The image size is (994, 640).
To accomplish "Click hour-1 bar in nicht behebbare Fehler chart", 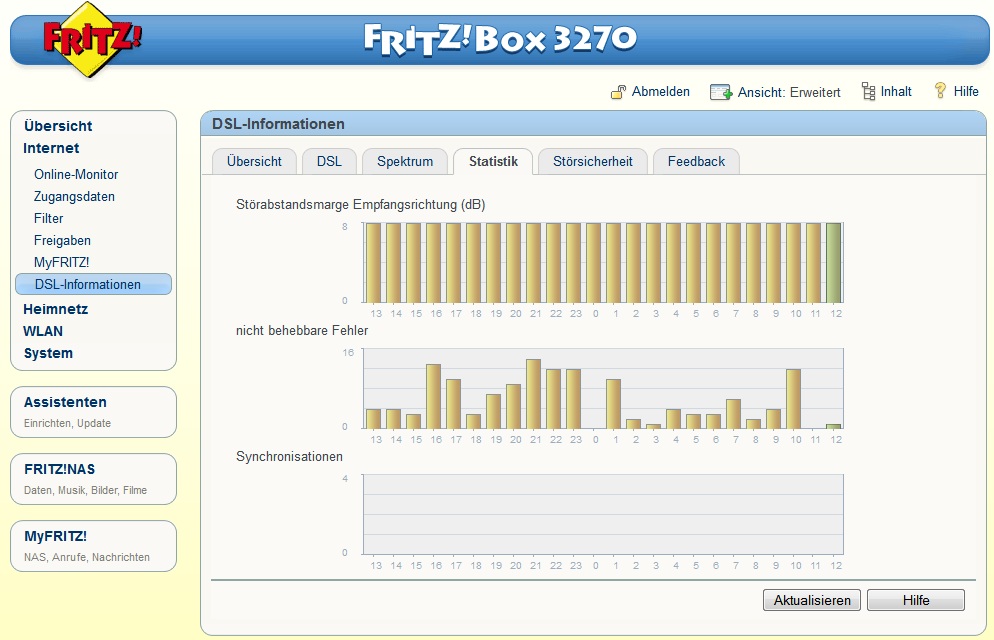I will pos(613,404).
